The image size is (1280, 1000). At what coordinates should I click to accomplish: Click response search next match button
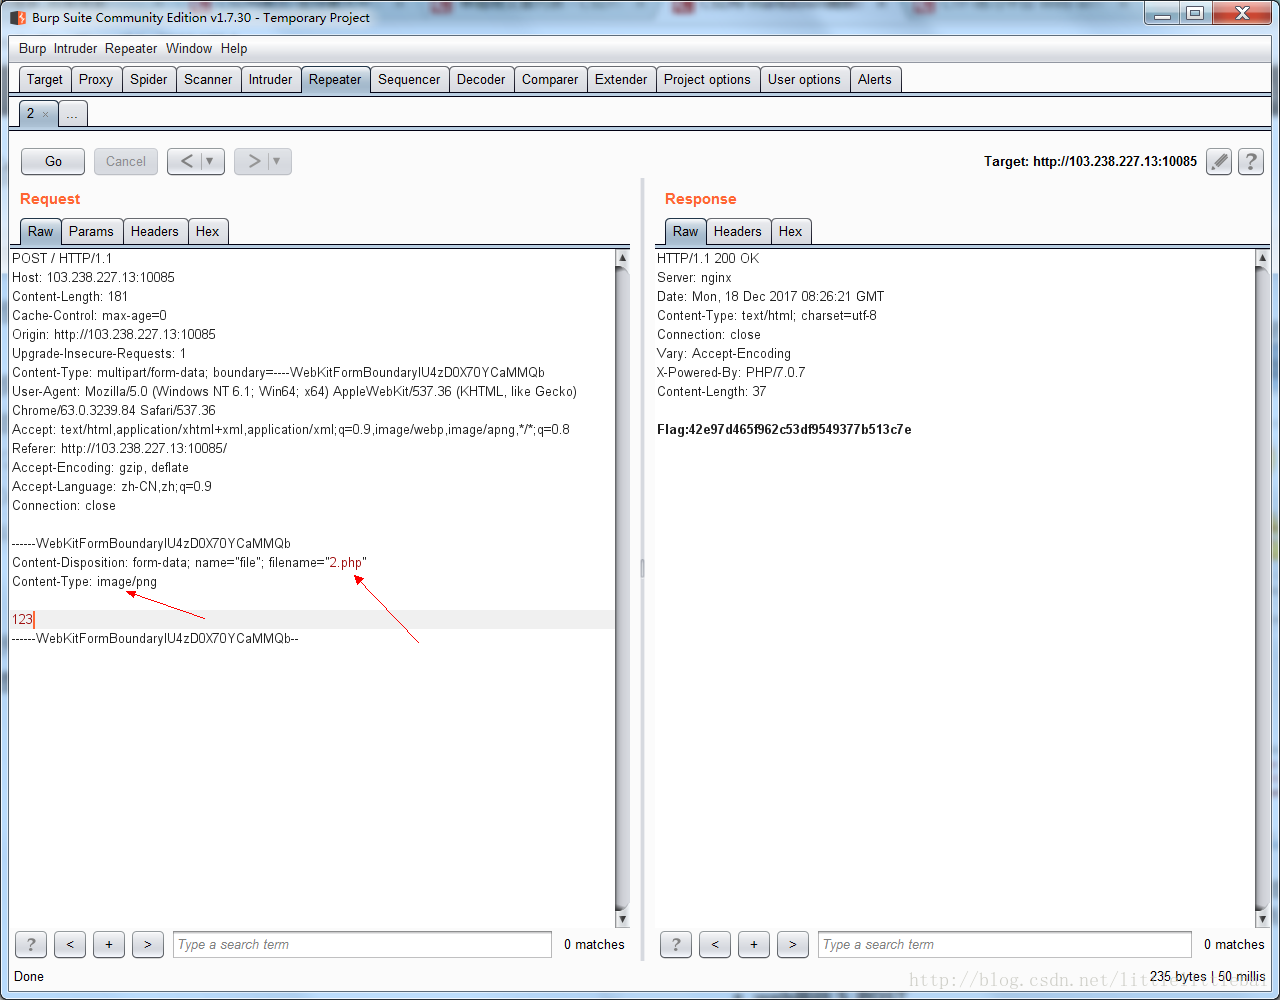pyautogui.click(x=793, y=944)
